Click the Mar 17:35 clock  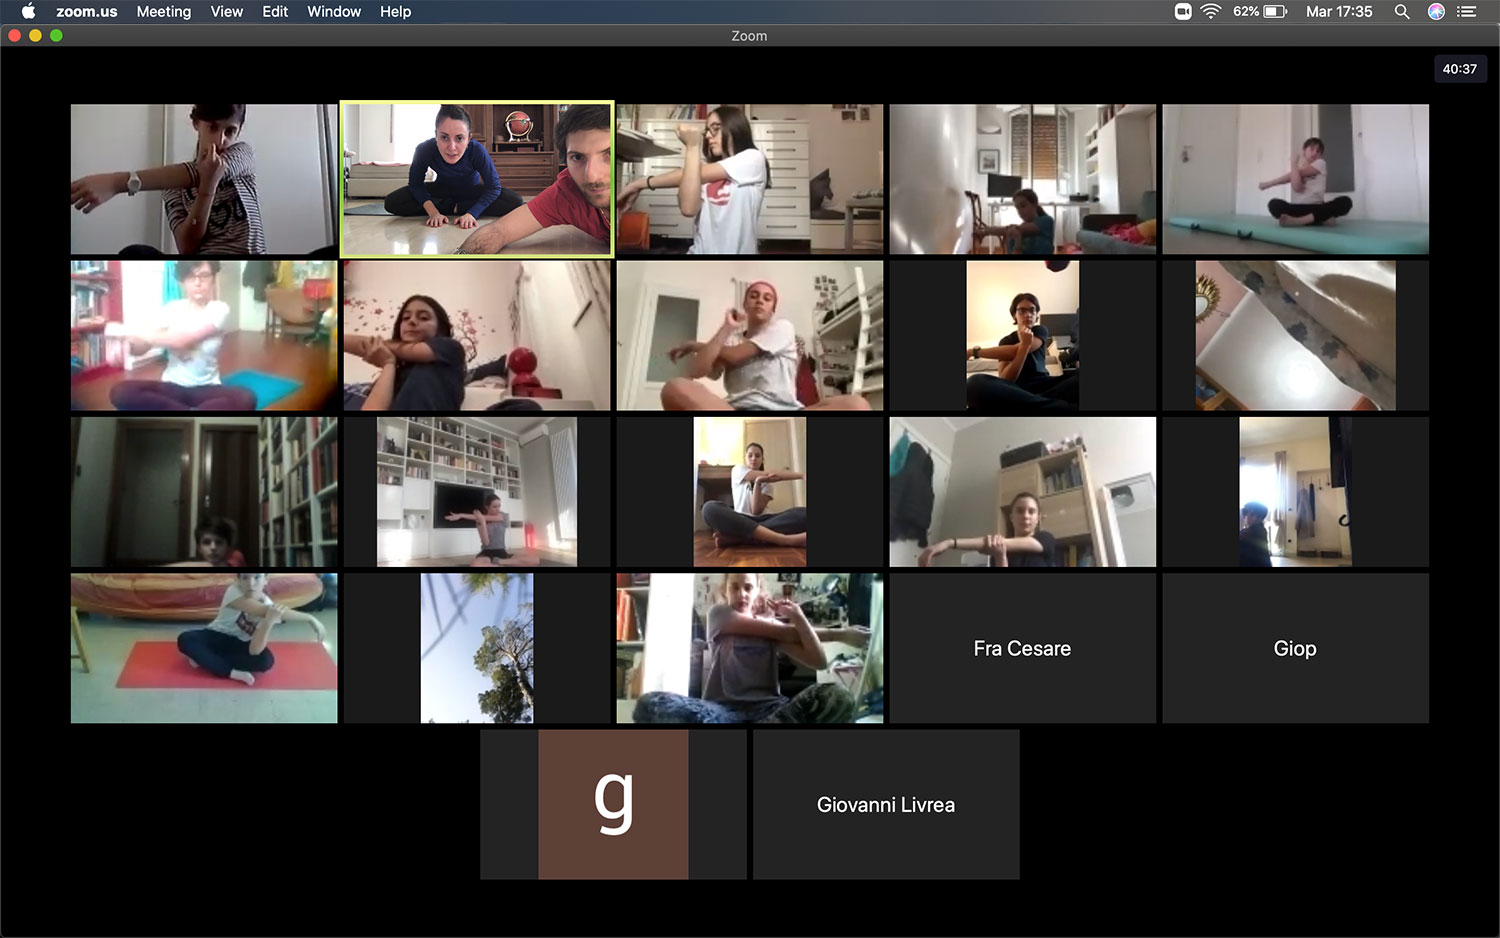point(1339,11)
